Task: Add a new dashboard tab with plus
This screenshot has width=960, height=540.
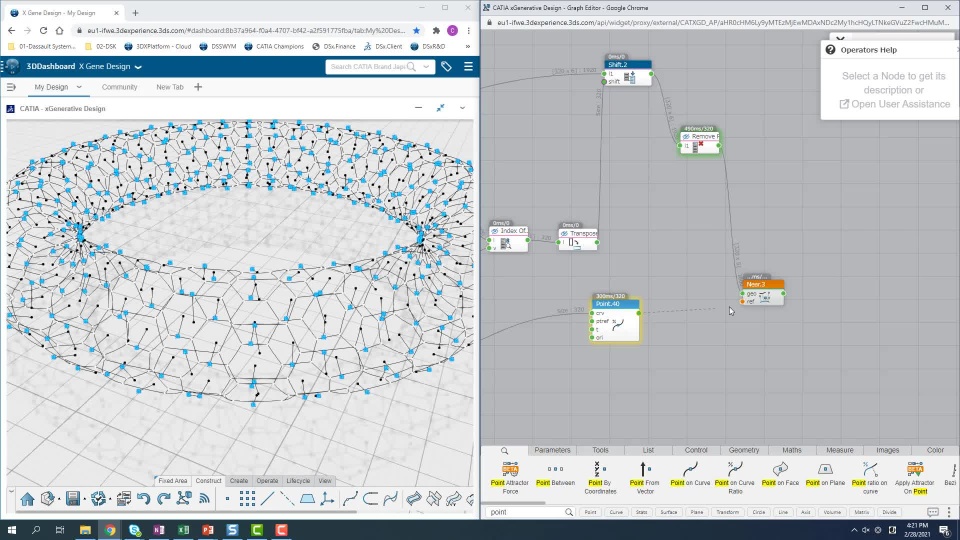Action: 198,87
